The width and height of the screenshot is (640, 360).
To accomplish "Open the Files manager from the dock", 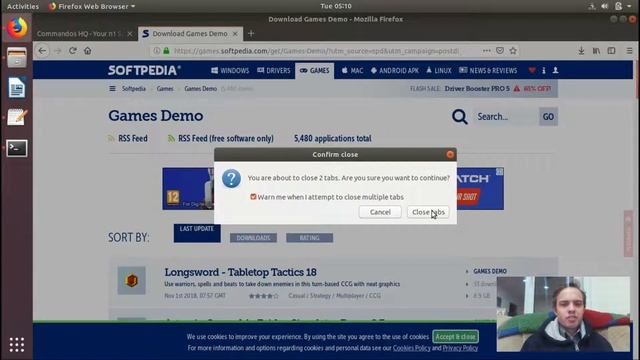I will (17, 57).
